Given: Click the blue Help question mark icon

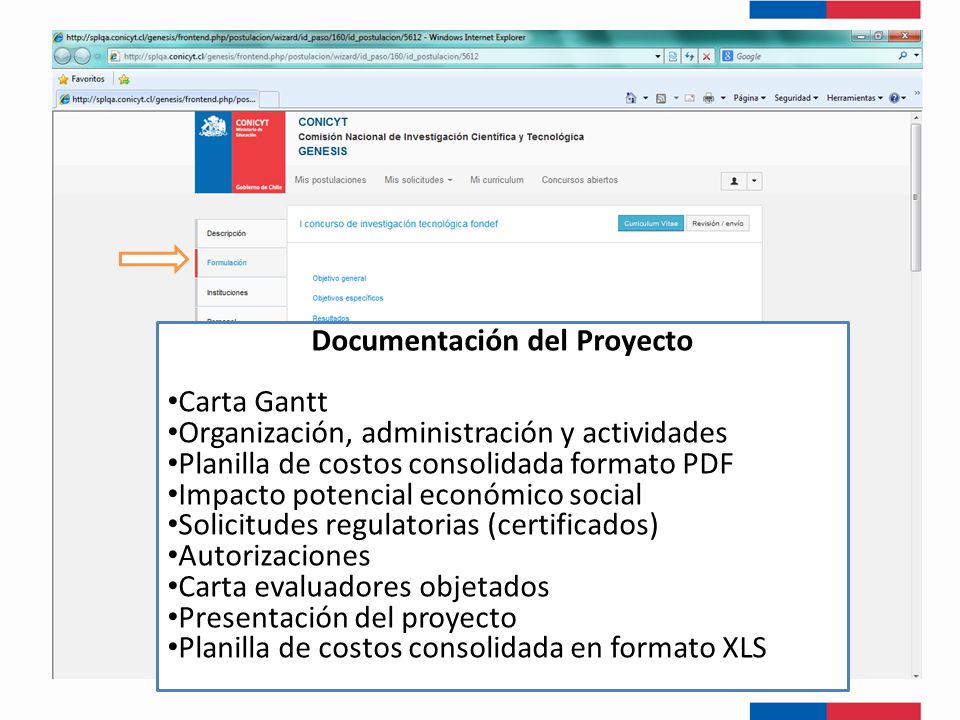Looking at the screenshot, I should tap(894, 98).
